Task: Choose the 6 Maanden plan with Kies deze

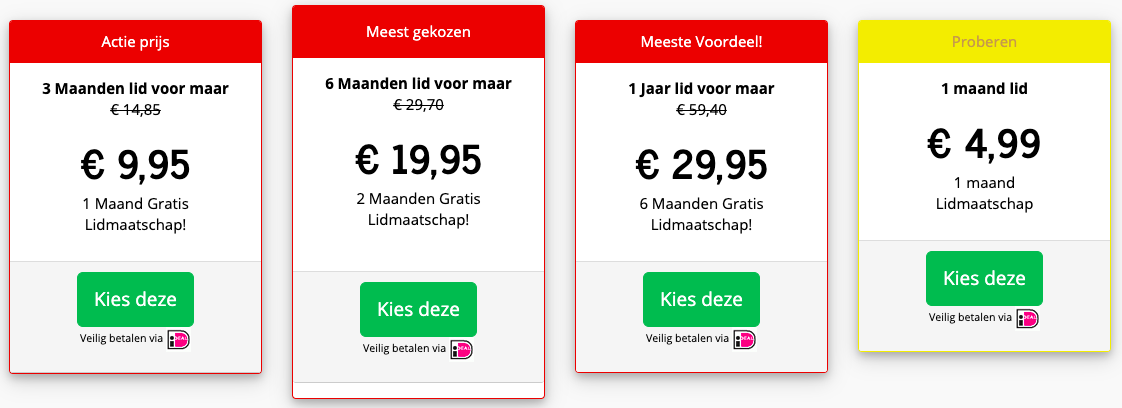Action: 419,309
